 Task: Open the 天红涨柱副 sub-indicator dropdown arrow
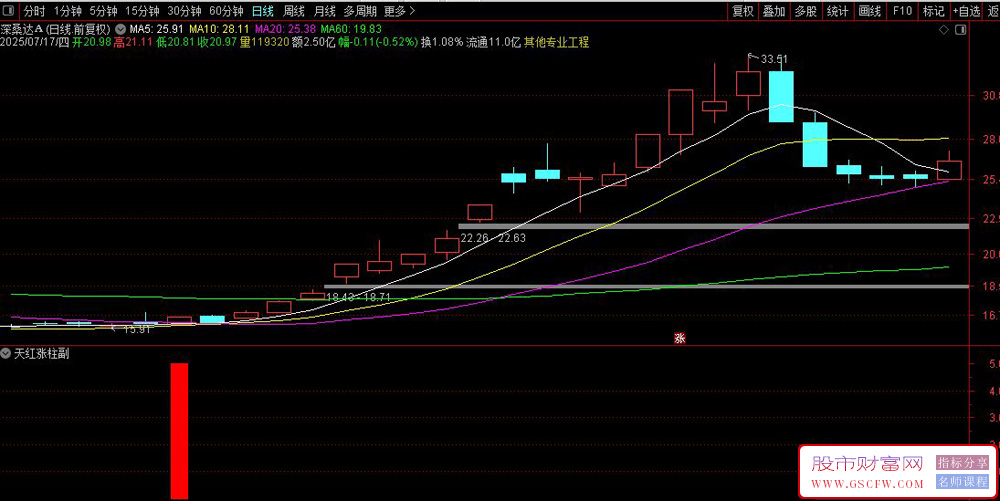point(6,353)
